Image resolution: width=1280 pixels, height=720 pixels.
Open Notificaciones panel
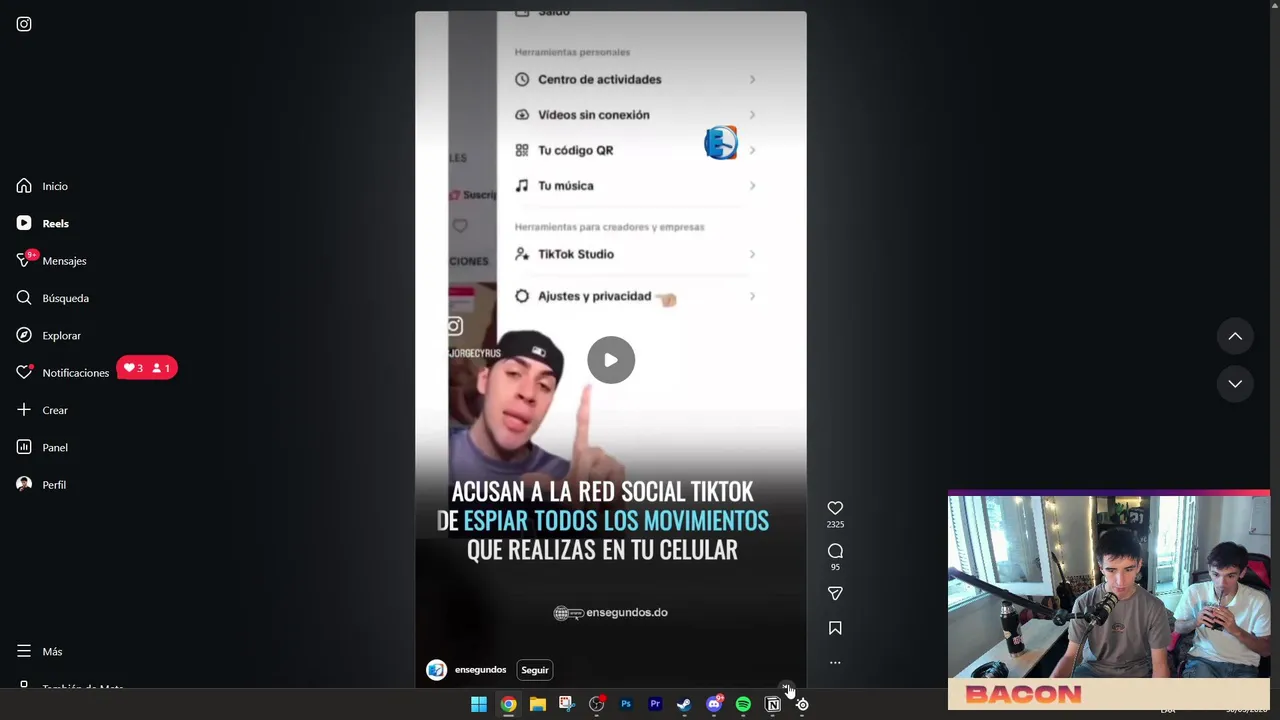(x=62, y=372)
